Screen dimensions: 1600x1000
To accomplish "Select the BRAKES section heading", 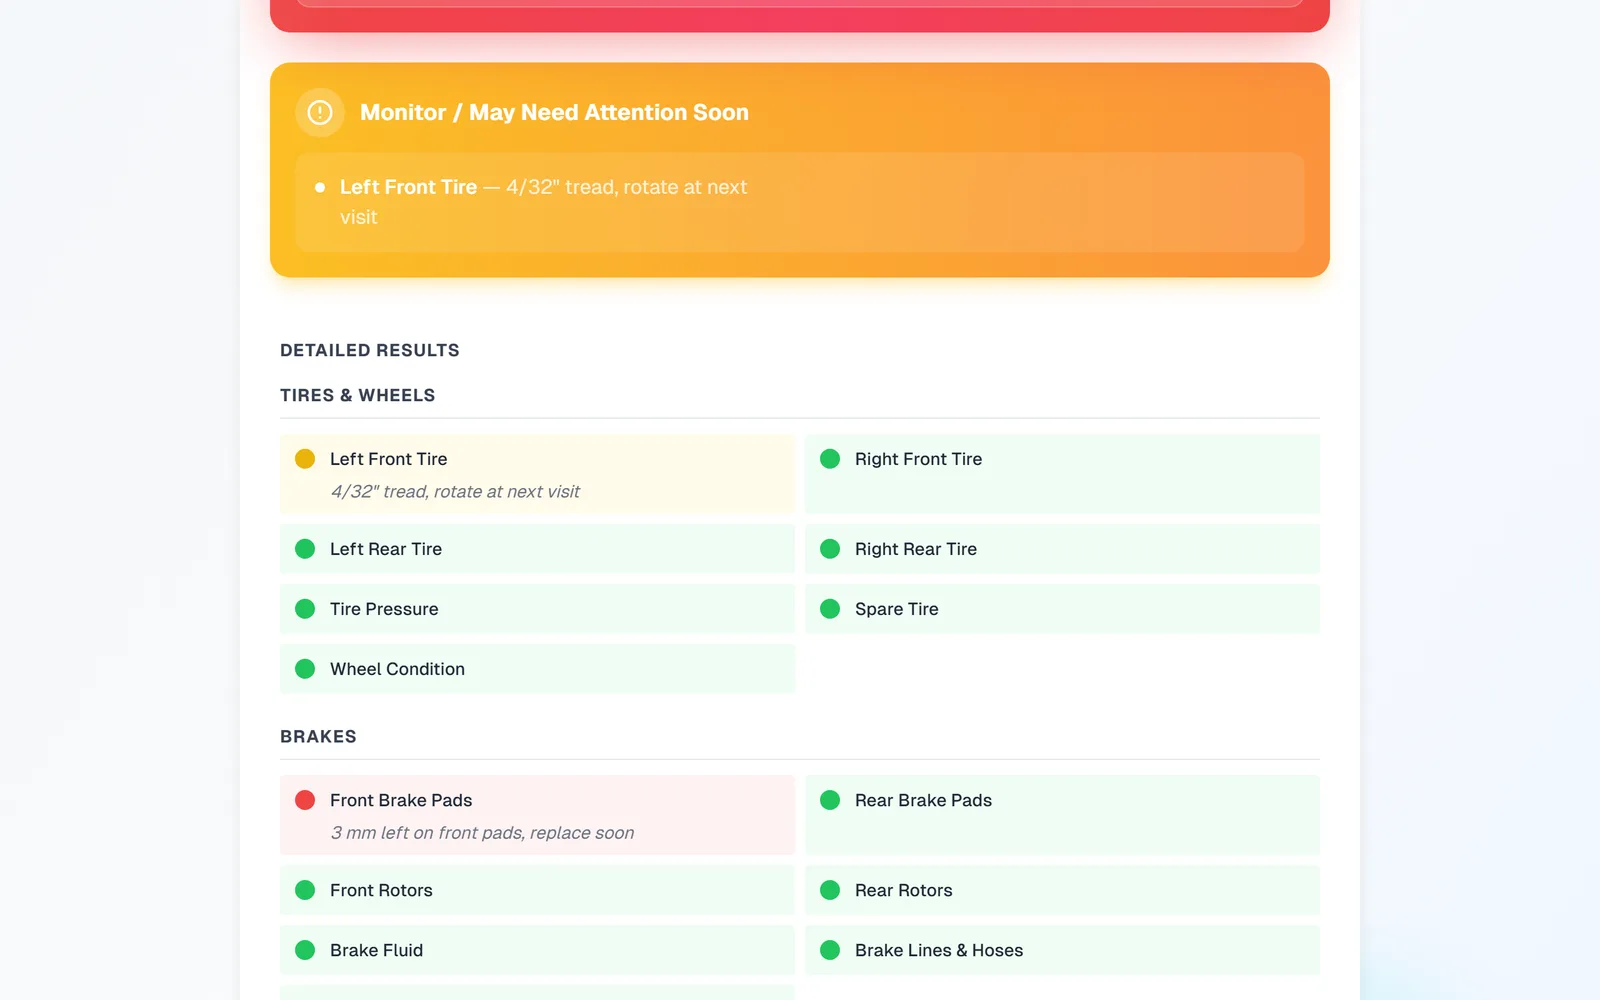I will [318, 736].
